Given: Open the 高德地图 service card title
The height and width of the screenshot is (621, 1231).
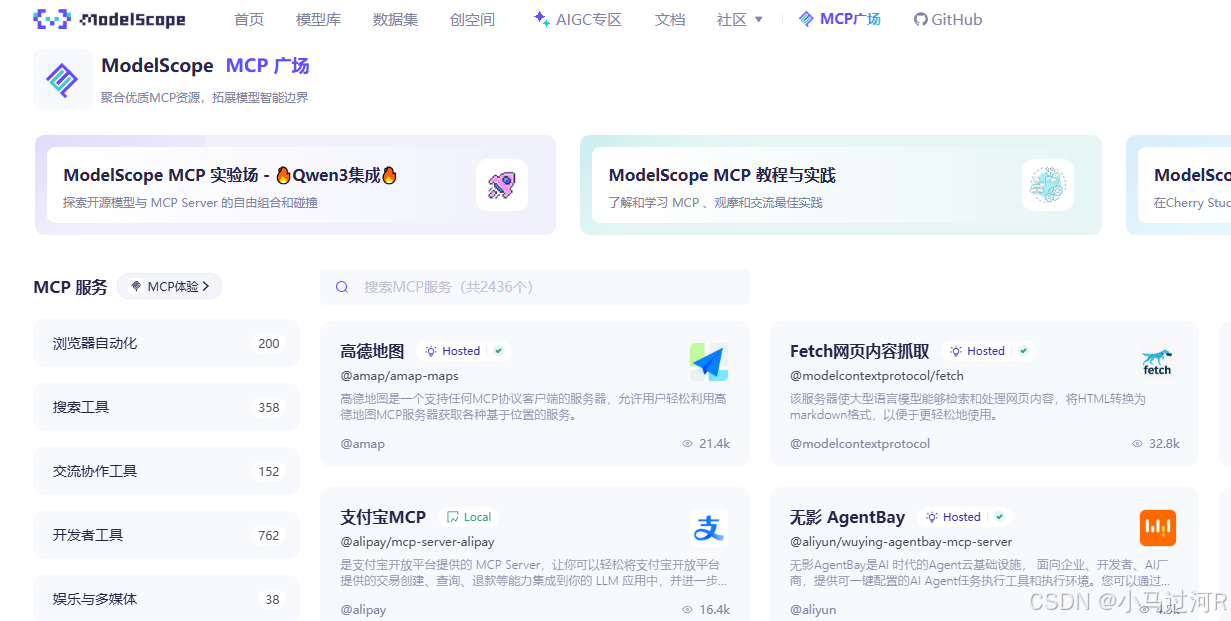Looking at the screenshot, I should [372, 351].
